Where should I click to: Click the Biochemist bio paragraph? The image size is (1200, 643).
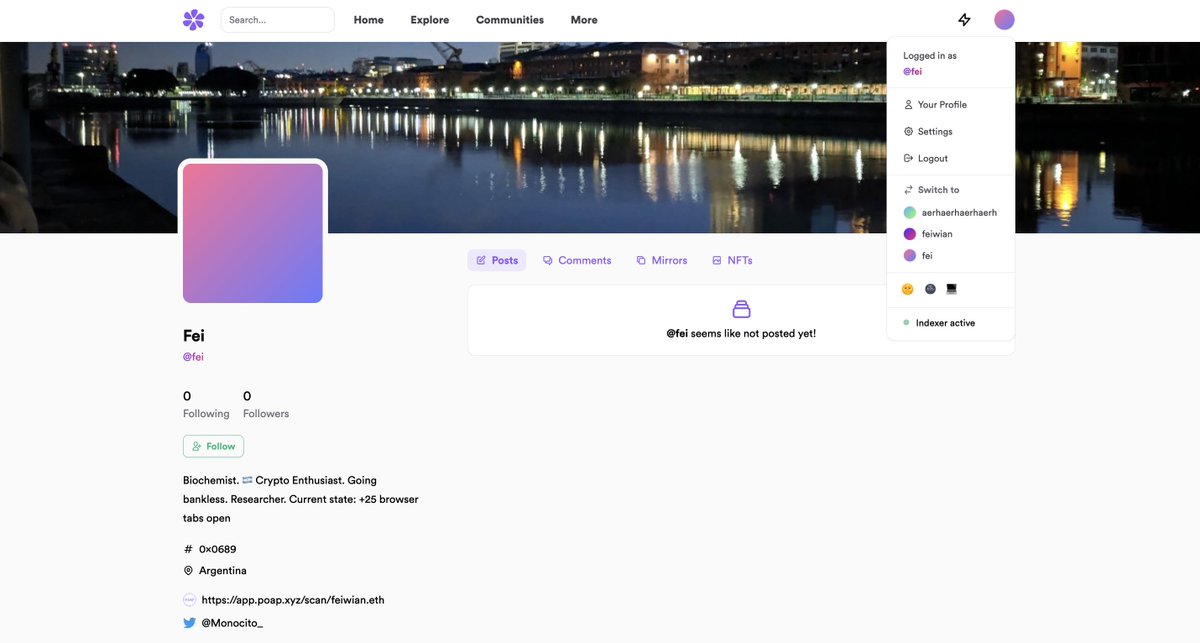click(x=301, y=499)
